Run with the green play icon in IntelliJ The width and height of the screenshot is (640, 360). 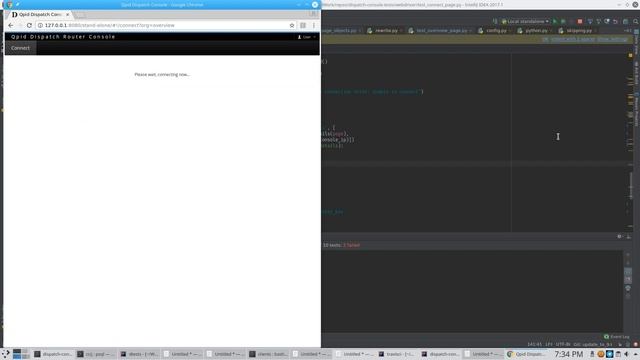coord(555,21)
